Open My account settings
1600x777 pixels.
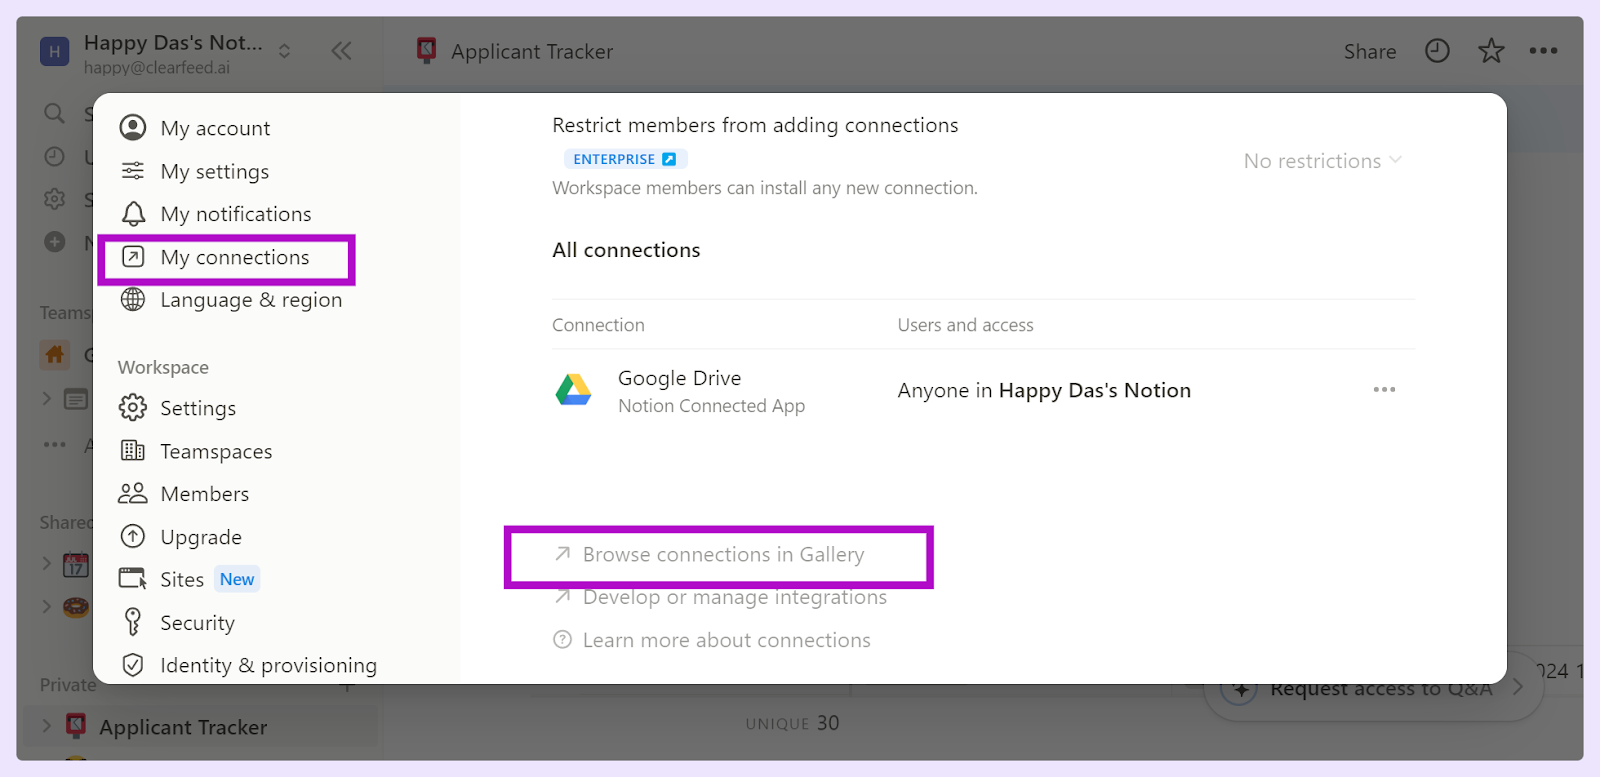coord(215,128)
